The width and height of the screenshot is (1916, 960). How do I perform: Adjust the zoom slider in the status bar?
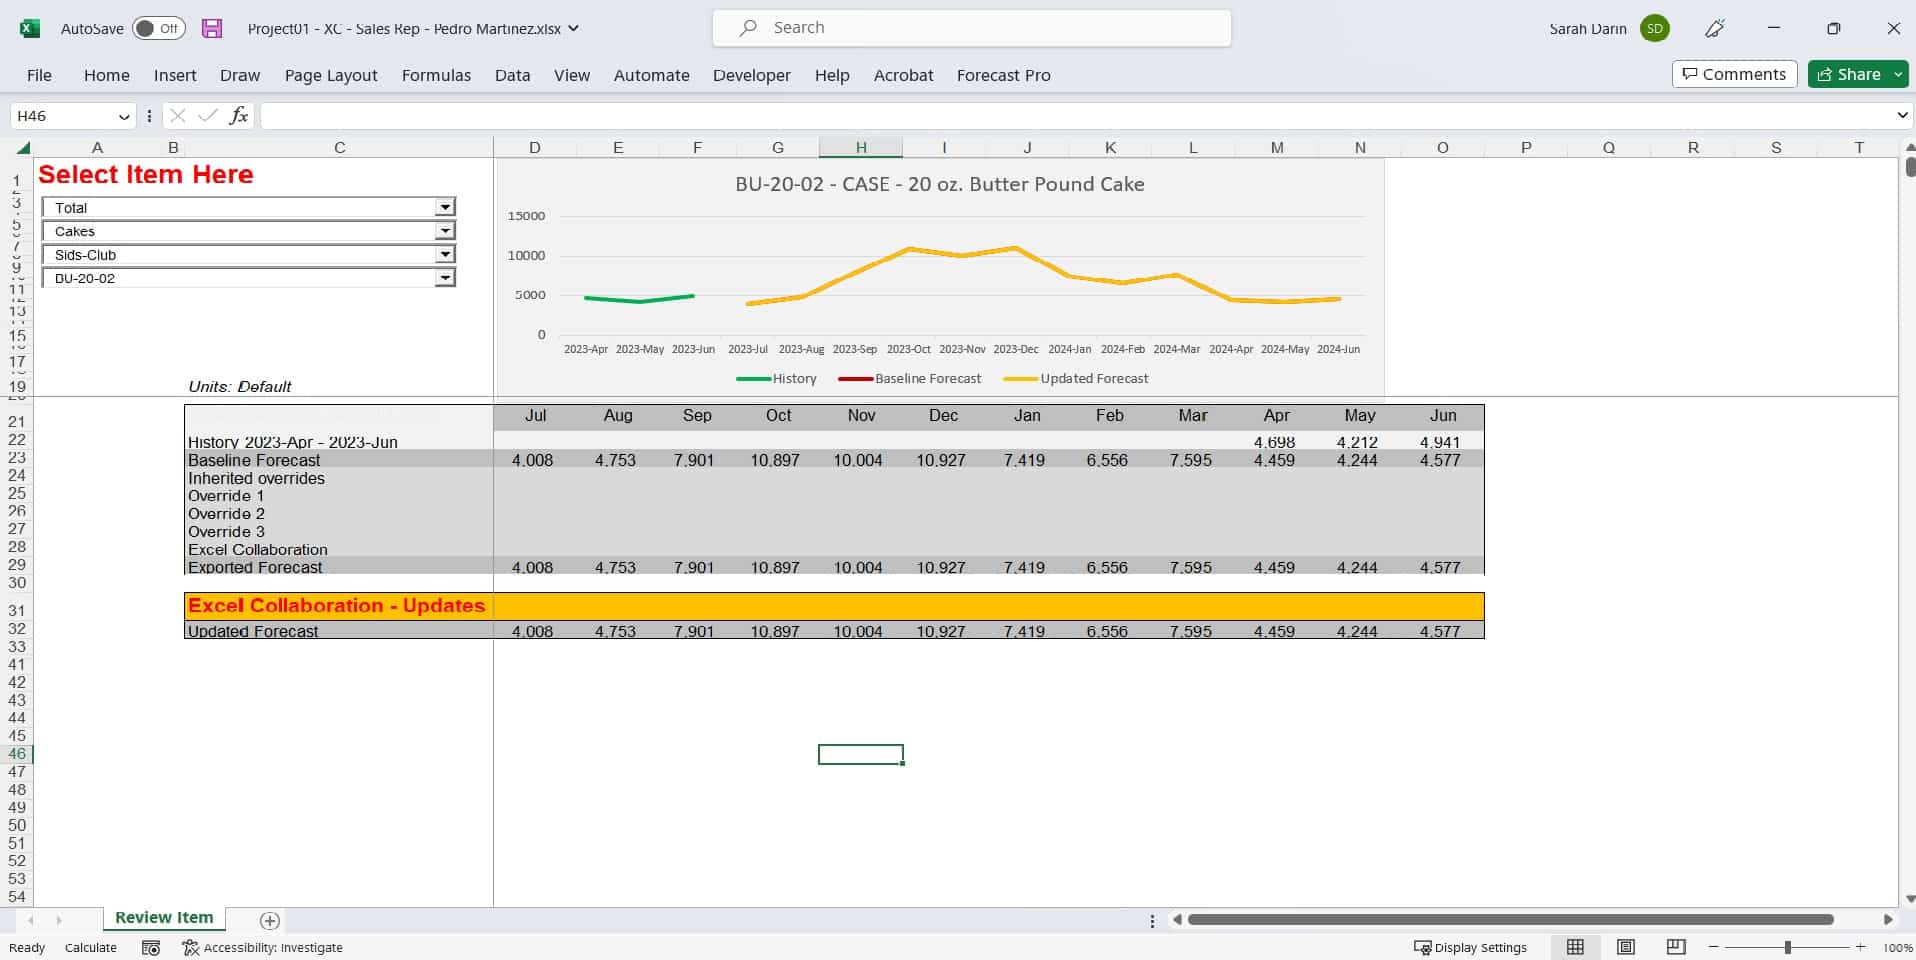click(x=1787, y=947)
